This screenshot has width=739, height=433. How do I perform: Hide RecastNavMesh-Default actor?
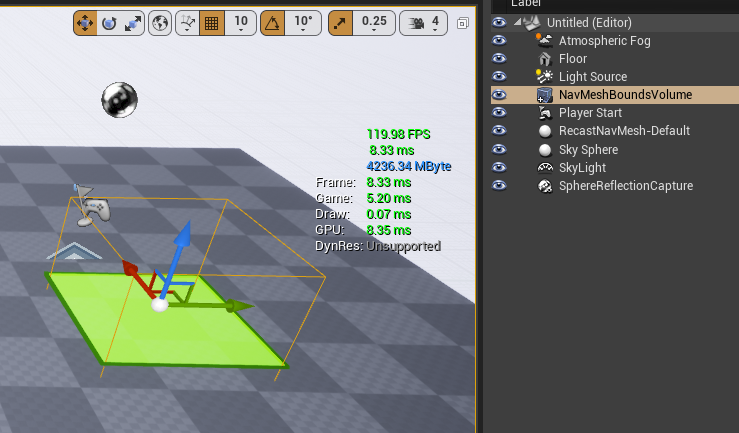499,131
